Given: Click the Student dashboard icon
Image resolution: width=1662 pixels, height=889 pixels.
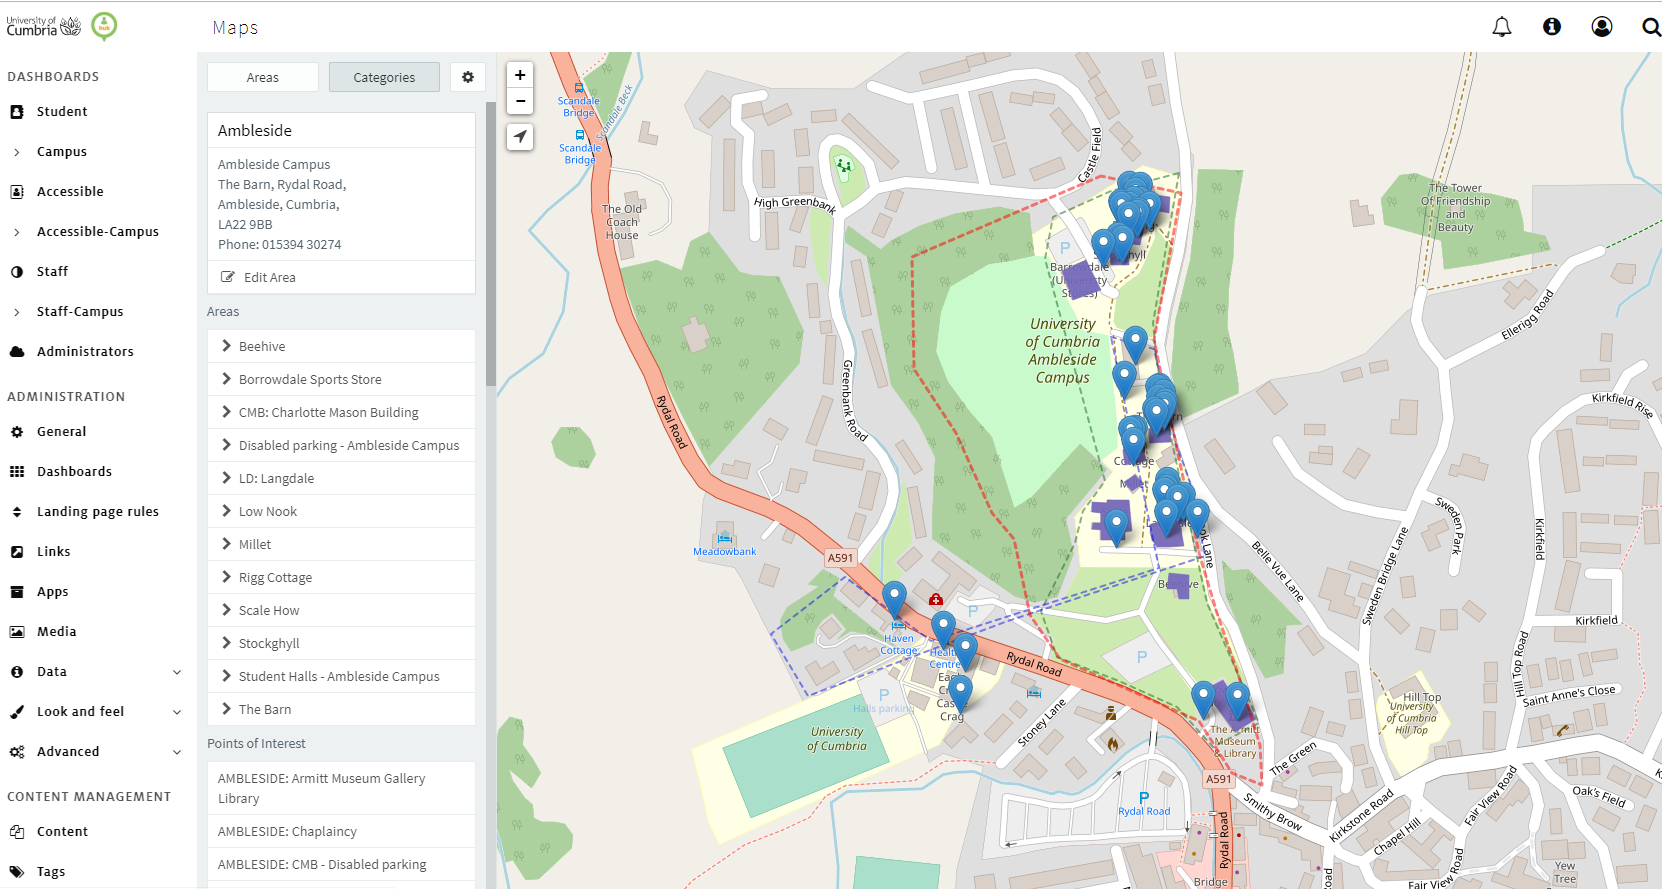Looking at the screenshot, I should [17, 112].
